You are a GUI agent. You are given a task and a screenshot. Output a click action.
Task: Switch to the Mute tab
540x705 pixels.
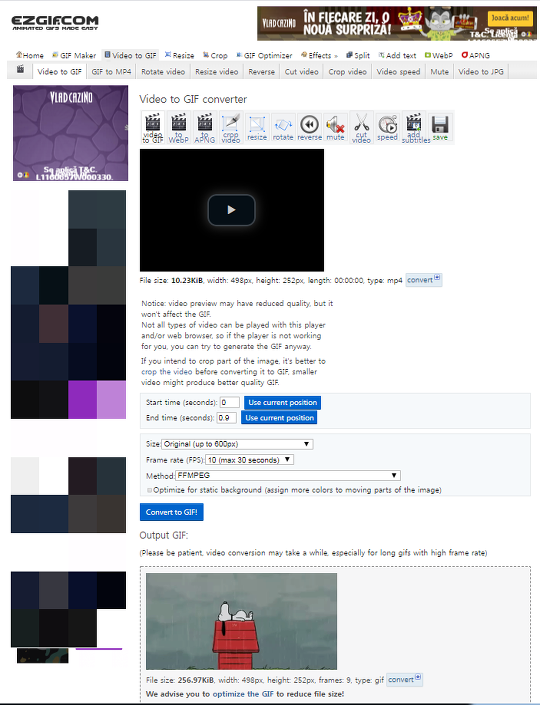click(x=439, y=71)
